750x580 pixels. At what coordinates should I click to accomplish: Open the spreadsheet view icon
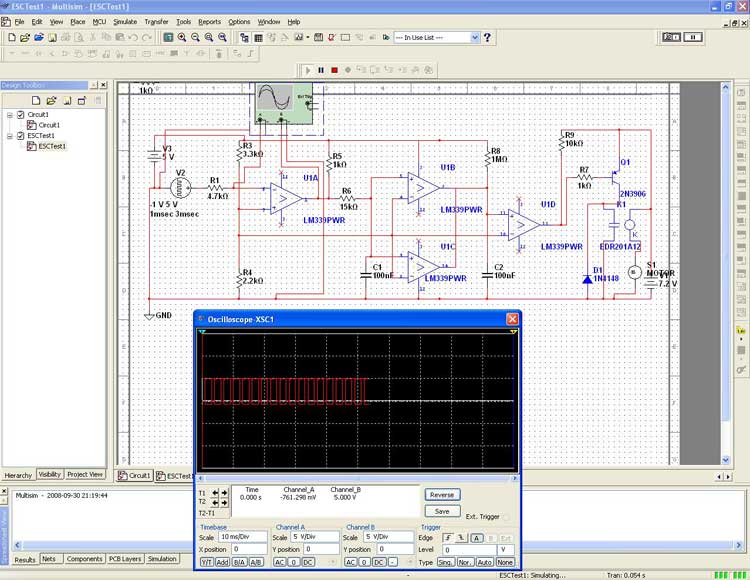(x=258, y=37)
